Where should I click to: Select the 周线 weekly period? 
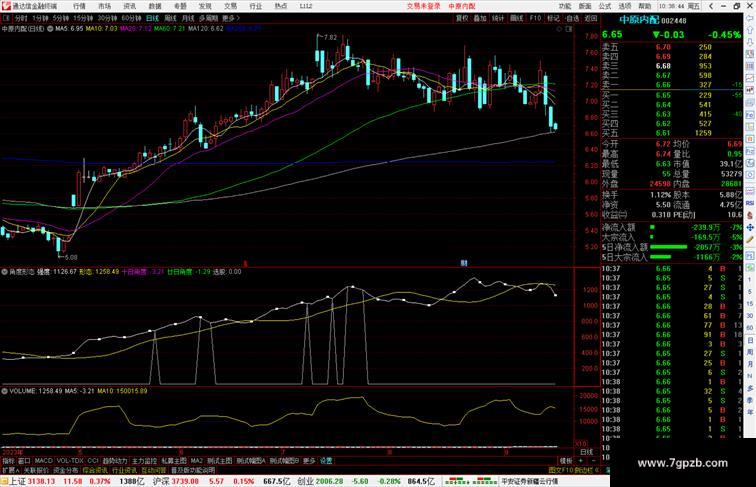(x=170, y=18)
